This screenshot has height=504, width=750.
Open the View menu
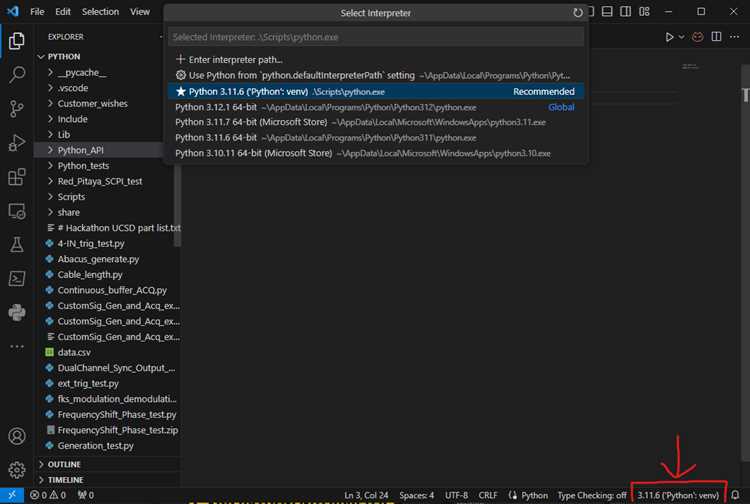(x=140, y=11)
